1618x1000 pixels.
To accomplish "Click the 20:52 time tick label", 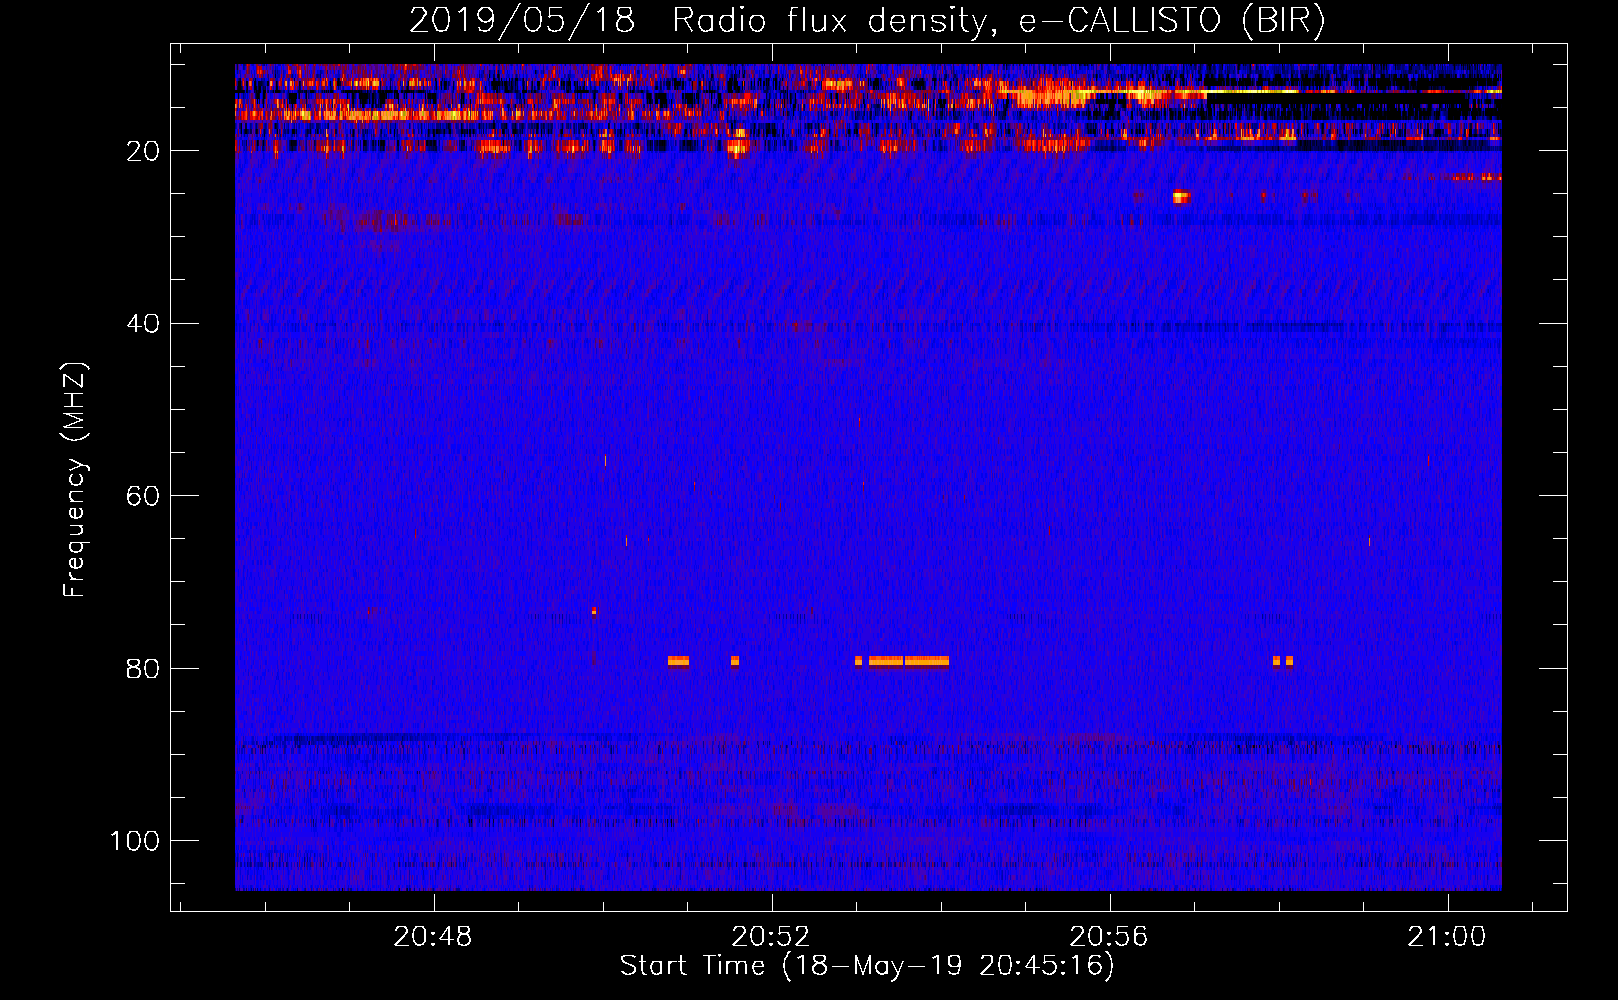I will (x=771, y=937).
